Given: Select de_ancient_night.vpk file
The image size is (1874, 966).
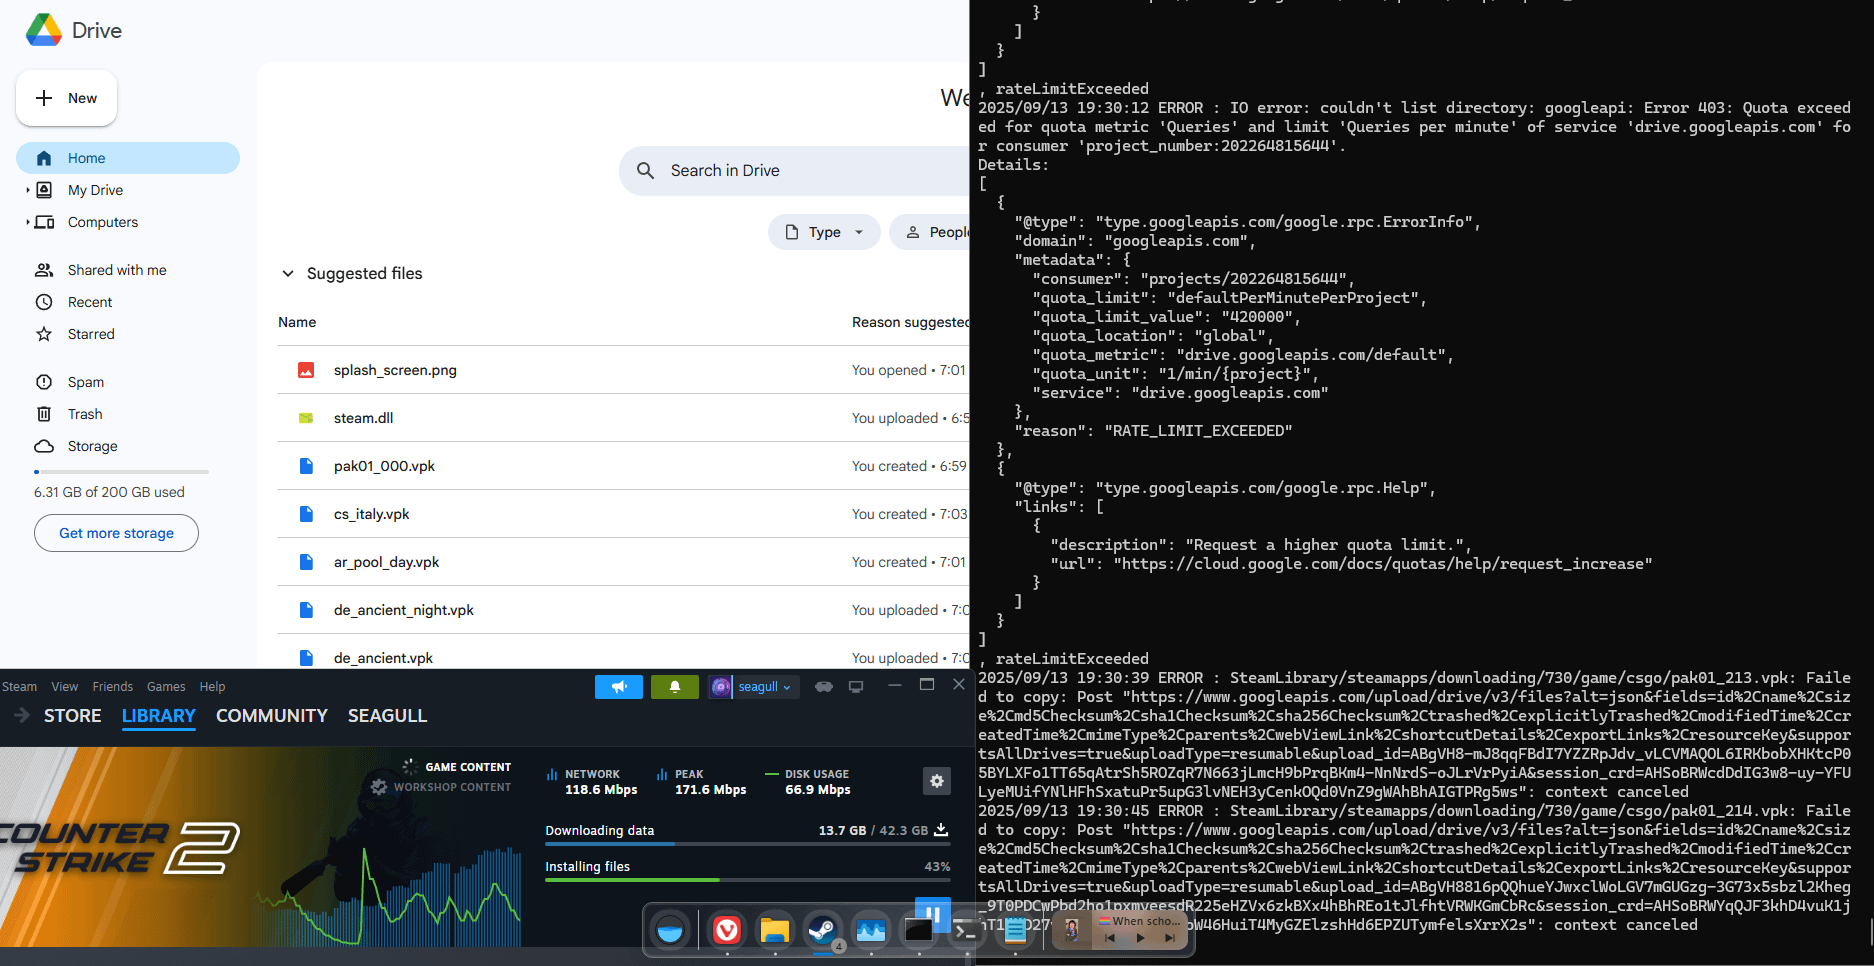Looking at the screenshot, I should click(623, 610).
